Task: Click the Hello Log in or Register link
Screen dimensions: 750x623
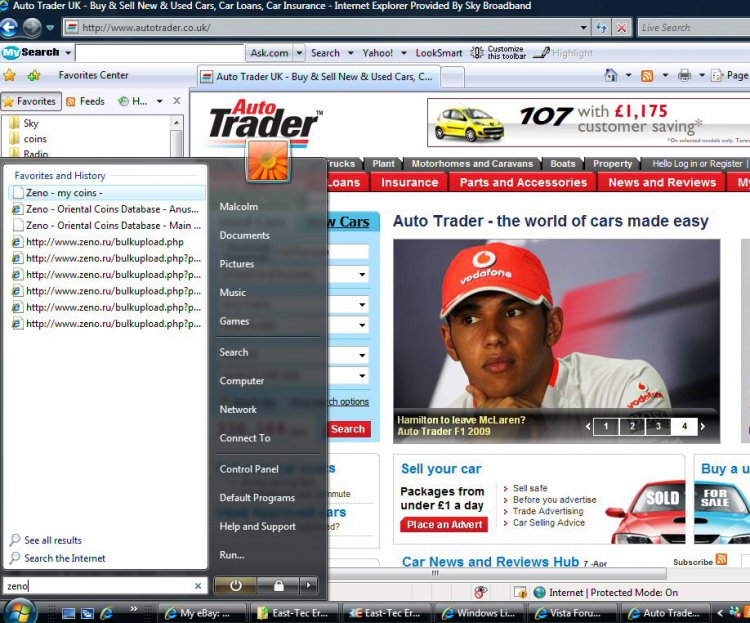Action: pos(697,164)
